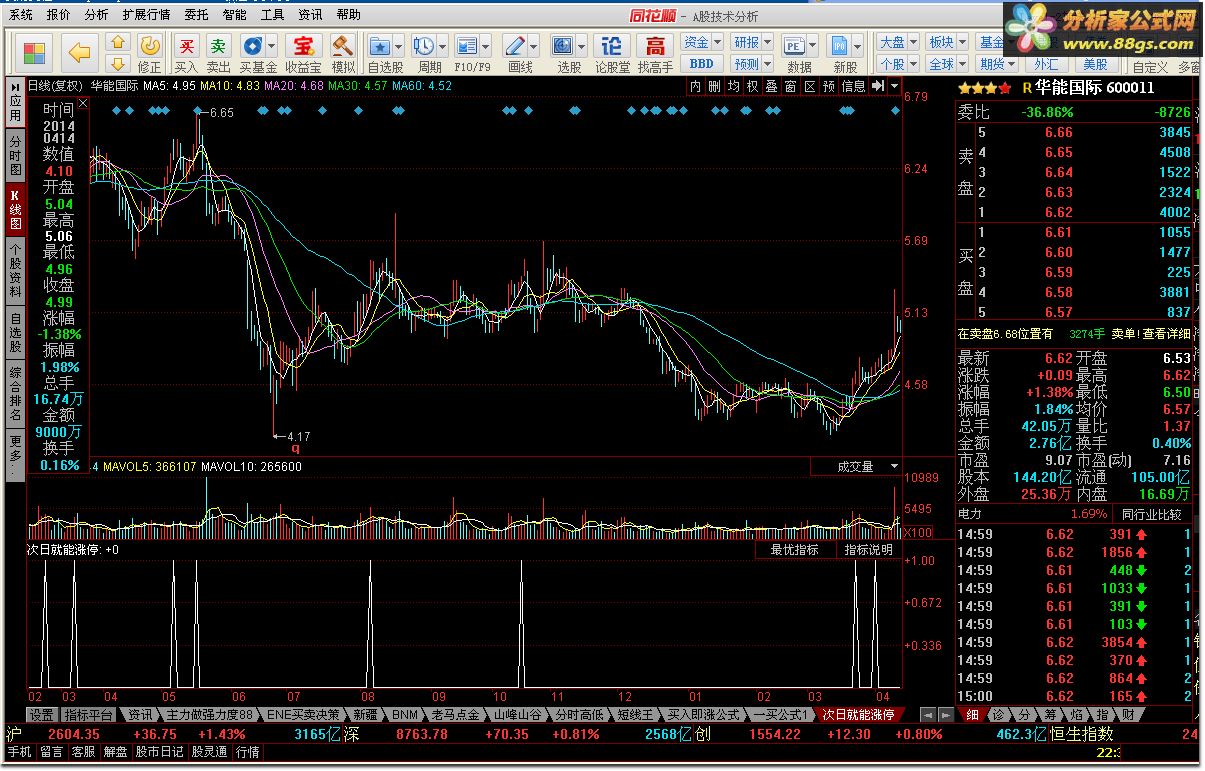This screenshot has height=771, width=1205.
Task: Toggle the 区 range button in chart header
Action: point(809,87)
